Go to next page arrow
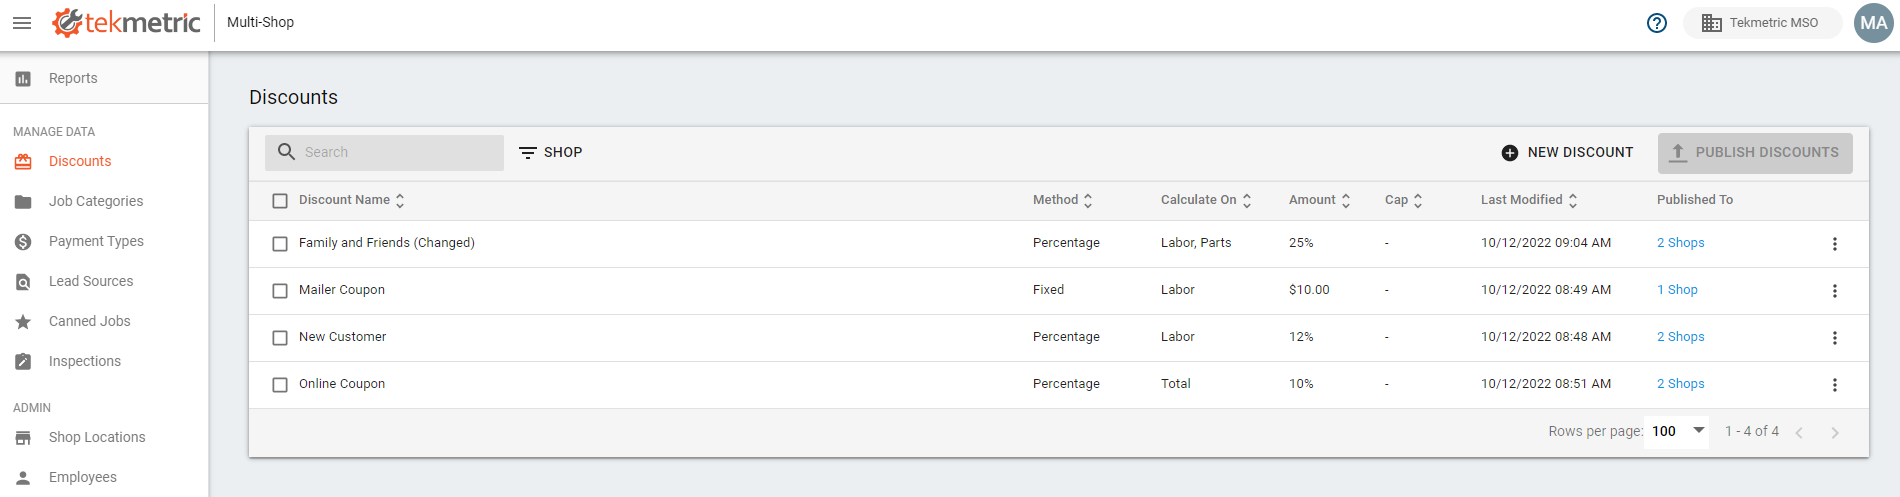Screen dimensions: 1900x497 coord(1834,432)
